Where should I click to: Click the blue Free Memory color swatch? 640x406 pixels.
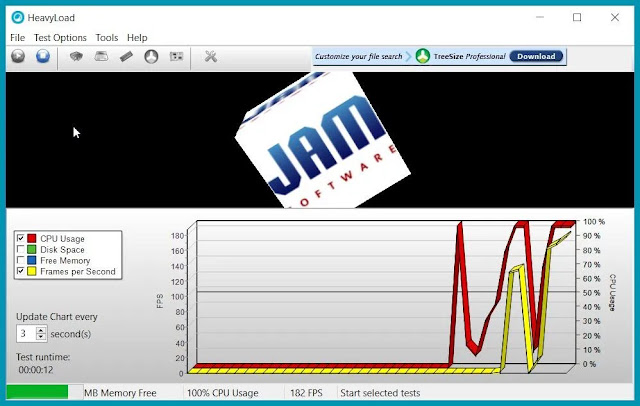click(x=31, y=260)
